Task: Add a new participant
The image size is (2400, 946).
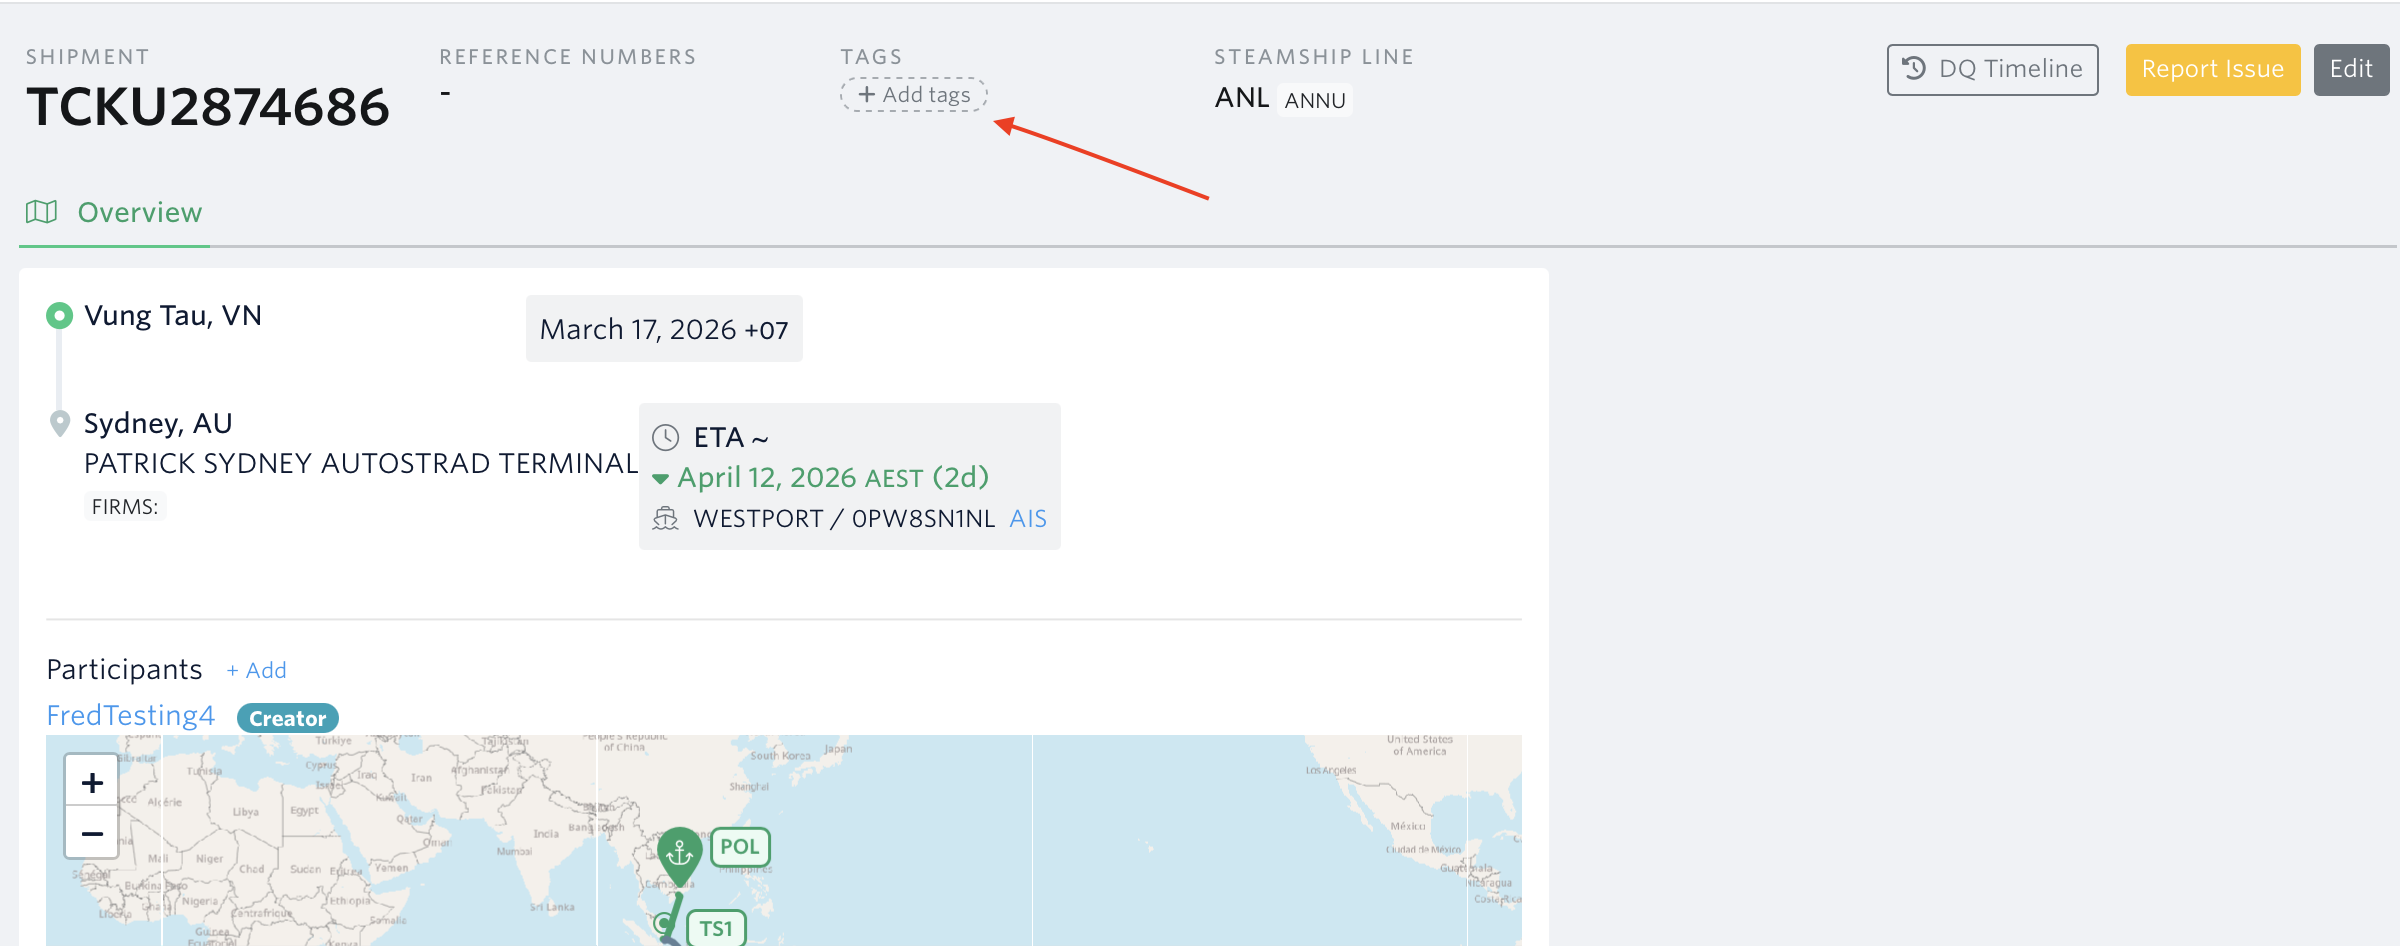Action: 257,670
